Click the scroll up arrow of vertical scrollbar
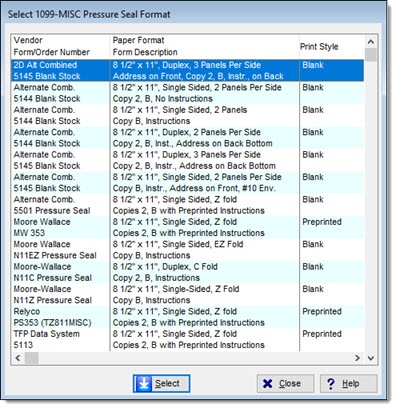This screenshot has height=408, width=396. pyautogui.click(x=371, y=42)
